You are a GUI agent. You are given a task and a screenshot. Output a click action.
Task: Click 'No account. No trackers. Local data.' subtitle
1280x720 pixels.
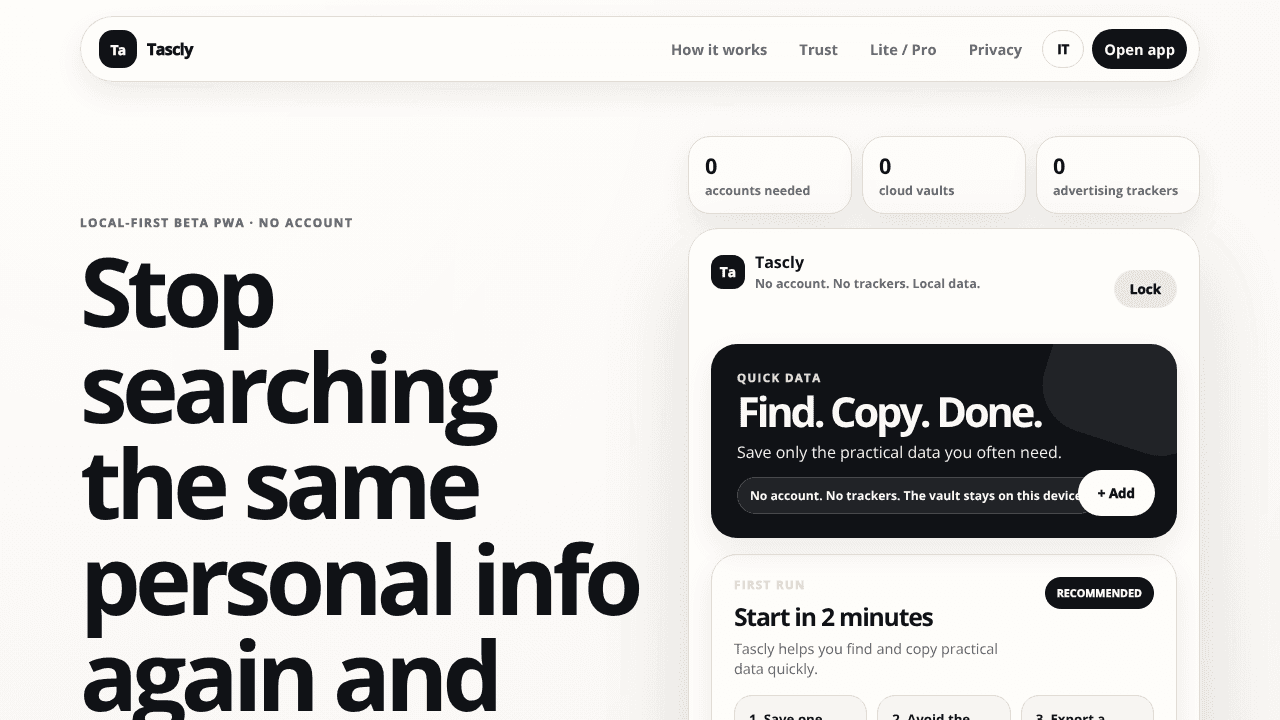(867, 284)
